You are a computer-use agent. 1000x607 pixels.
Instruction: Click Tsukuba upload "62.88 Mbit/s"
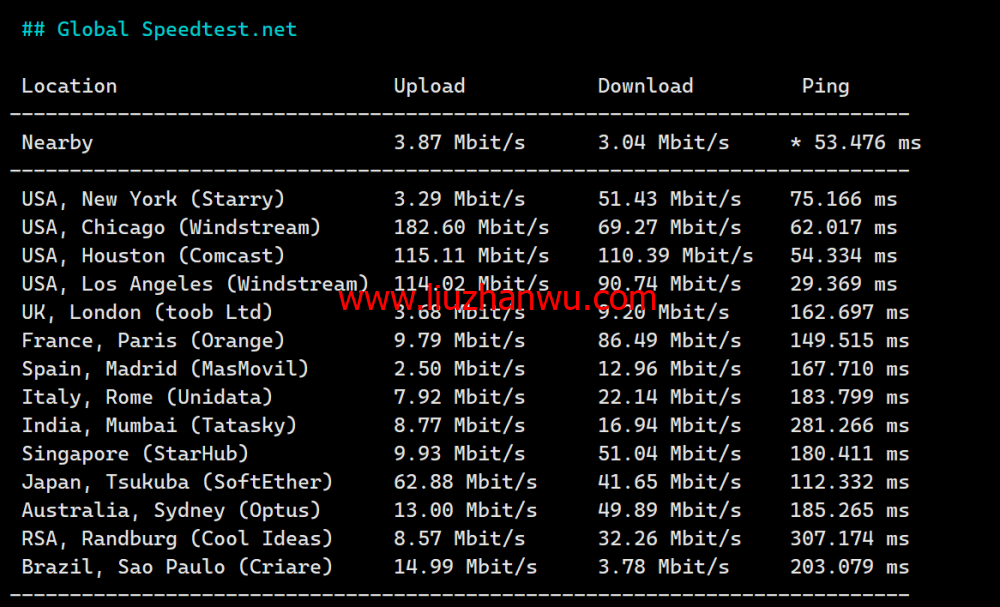[x=465, y=482]
